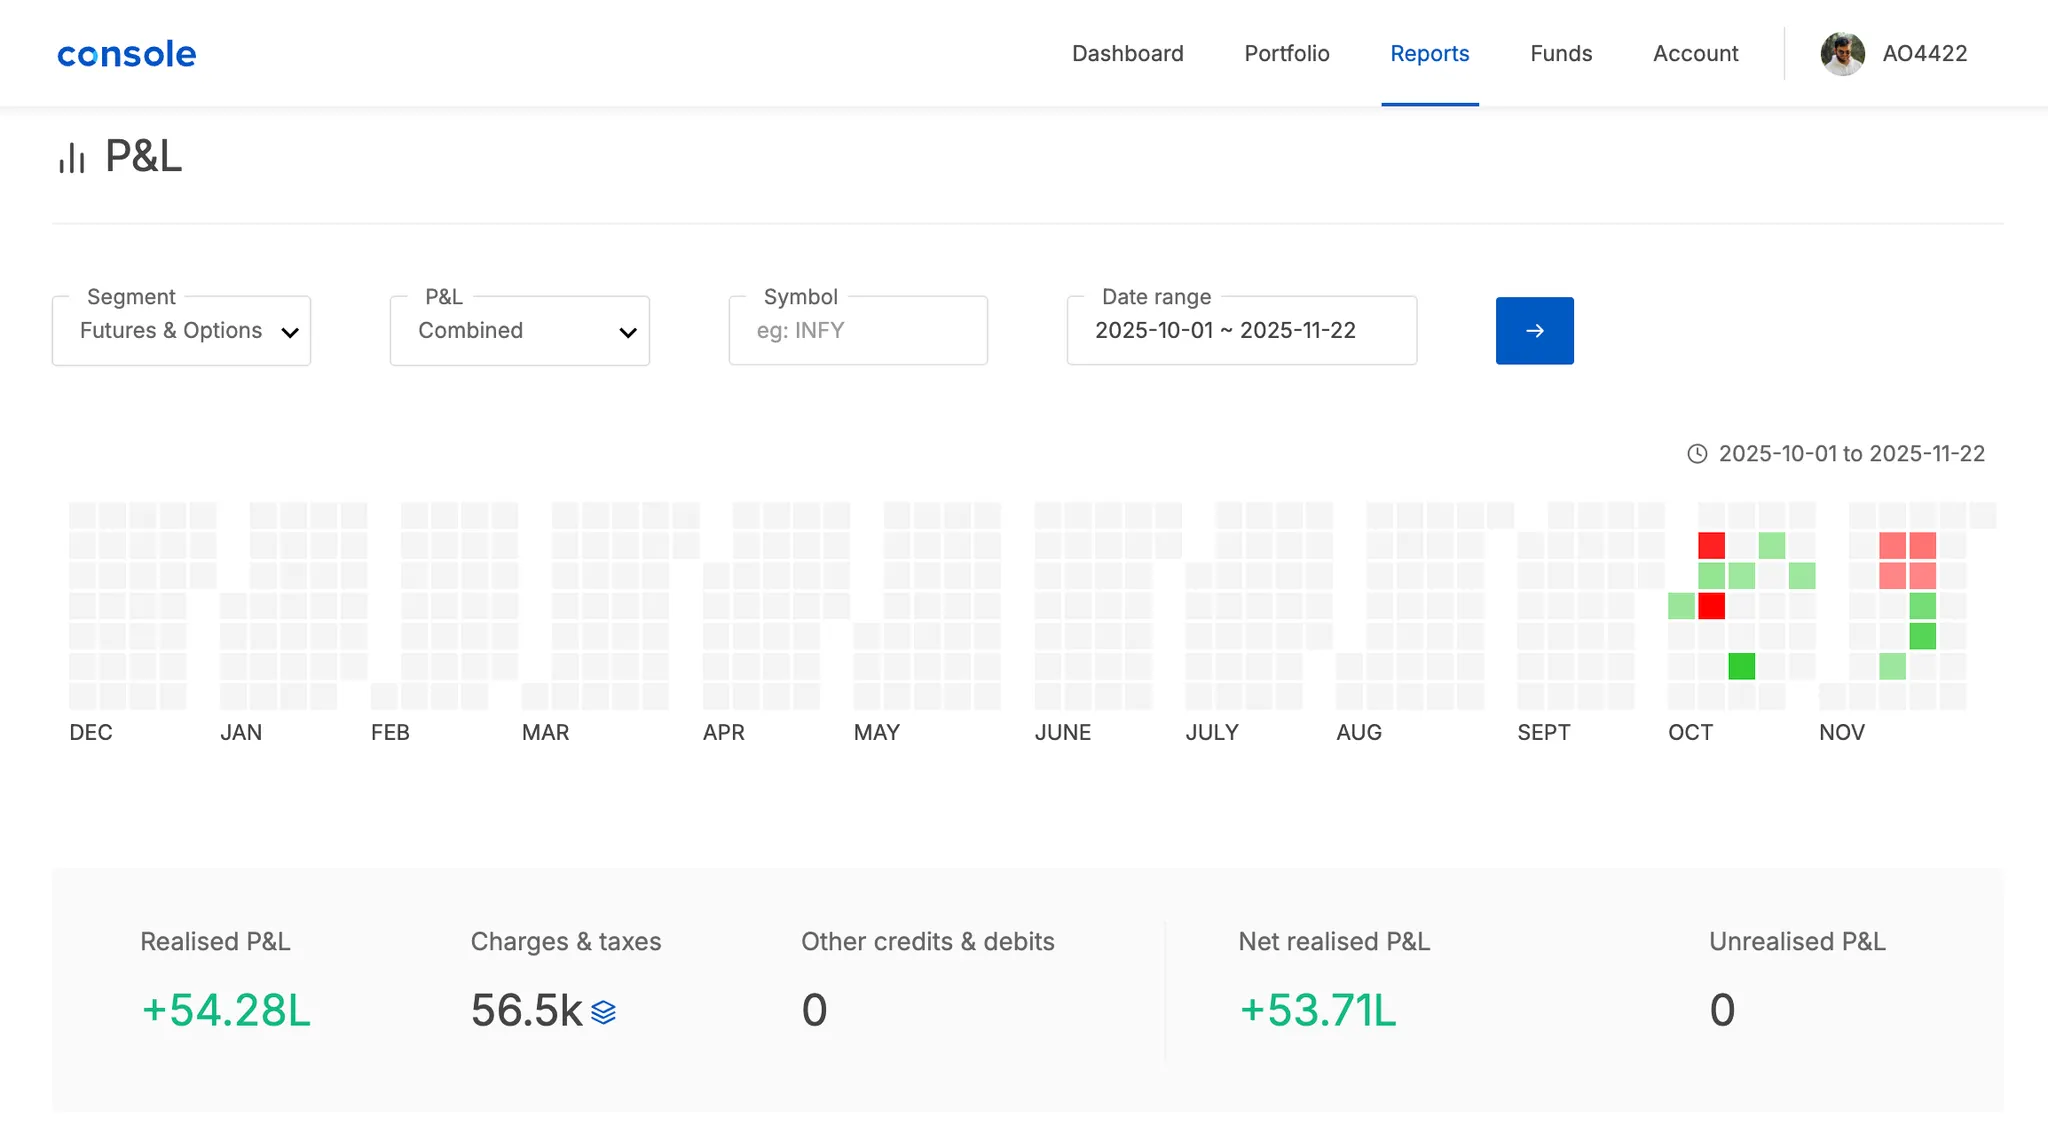Click the clock icon beside date range
Image resolution: width=2048 pixels, height=1148 pixels.
(x=1697, y=454)
